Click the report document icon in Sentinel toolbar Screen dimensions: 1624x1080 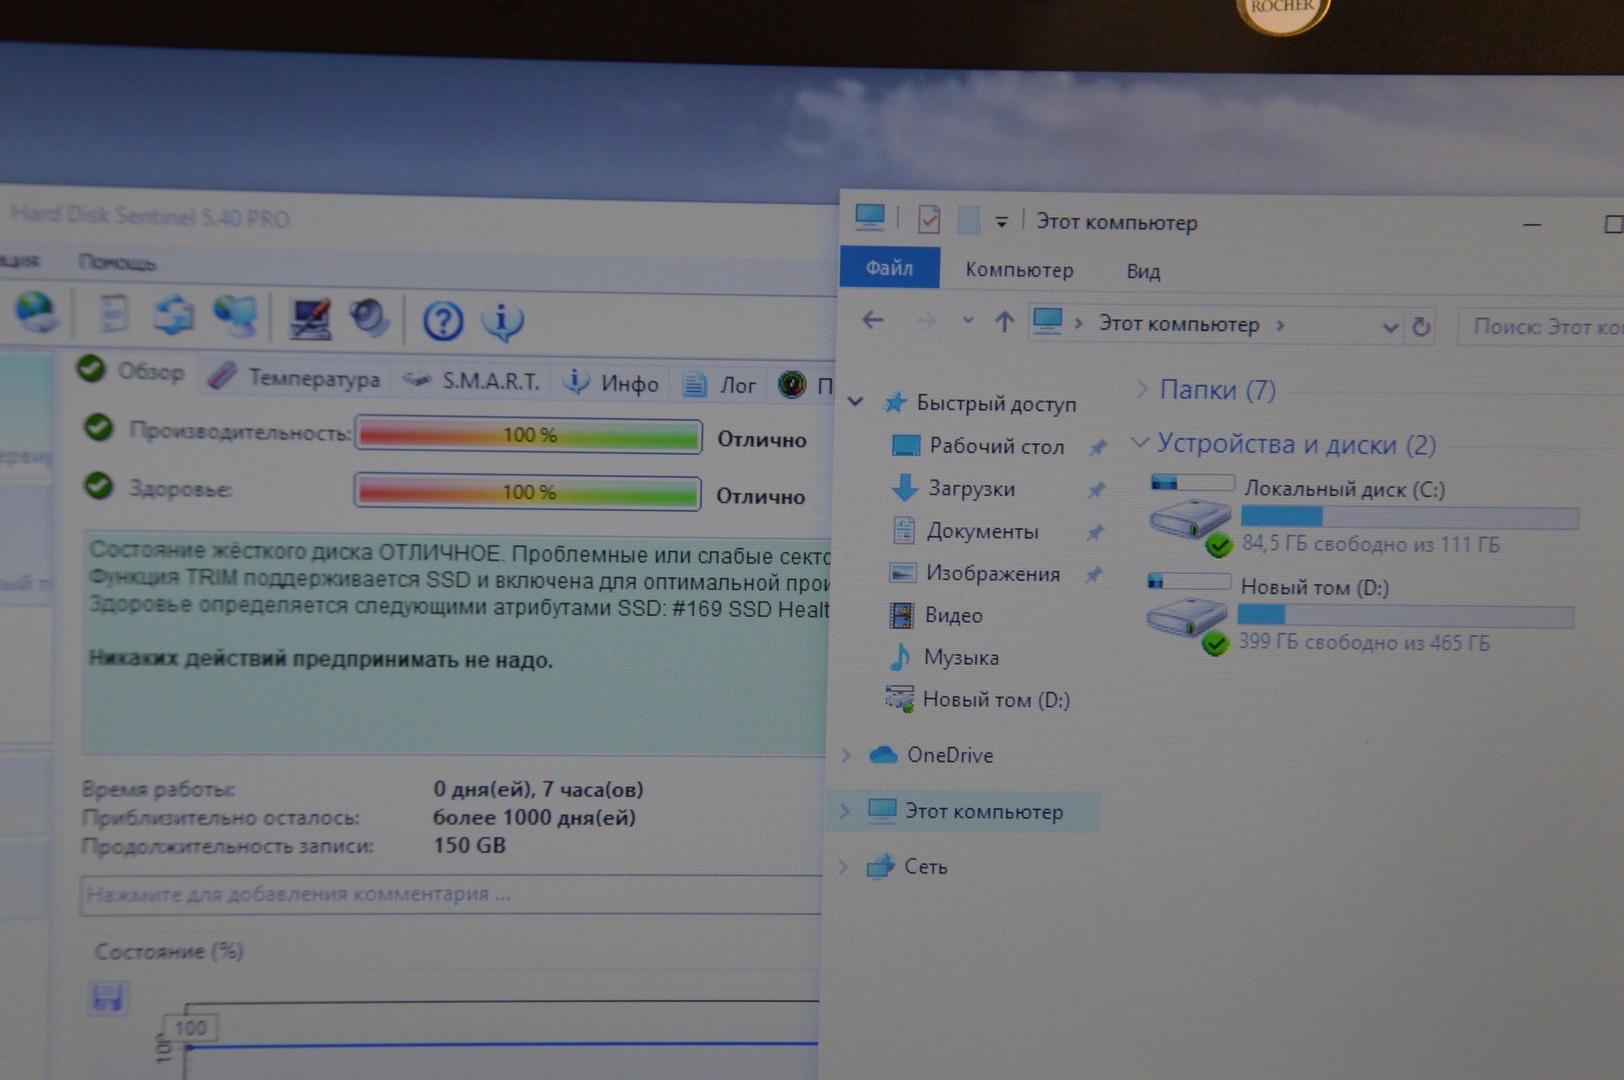(x=114, y=314)
